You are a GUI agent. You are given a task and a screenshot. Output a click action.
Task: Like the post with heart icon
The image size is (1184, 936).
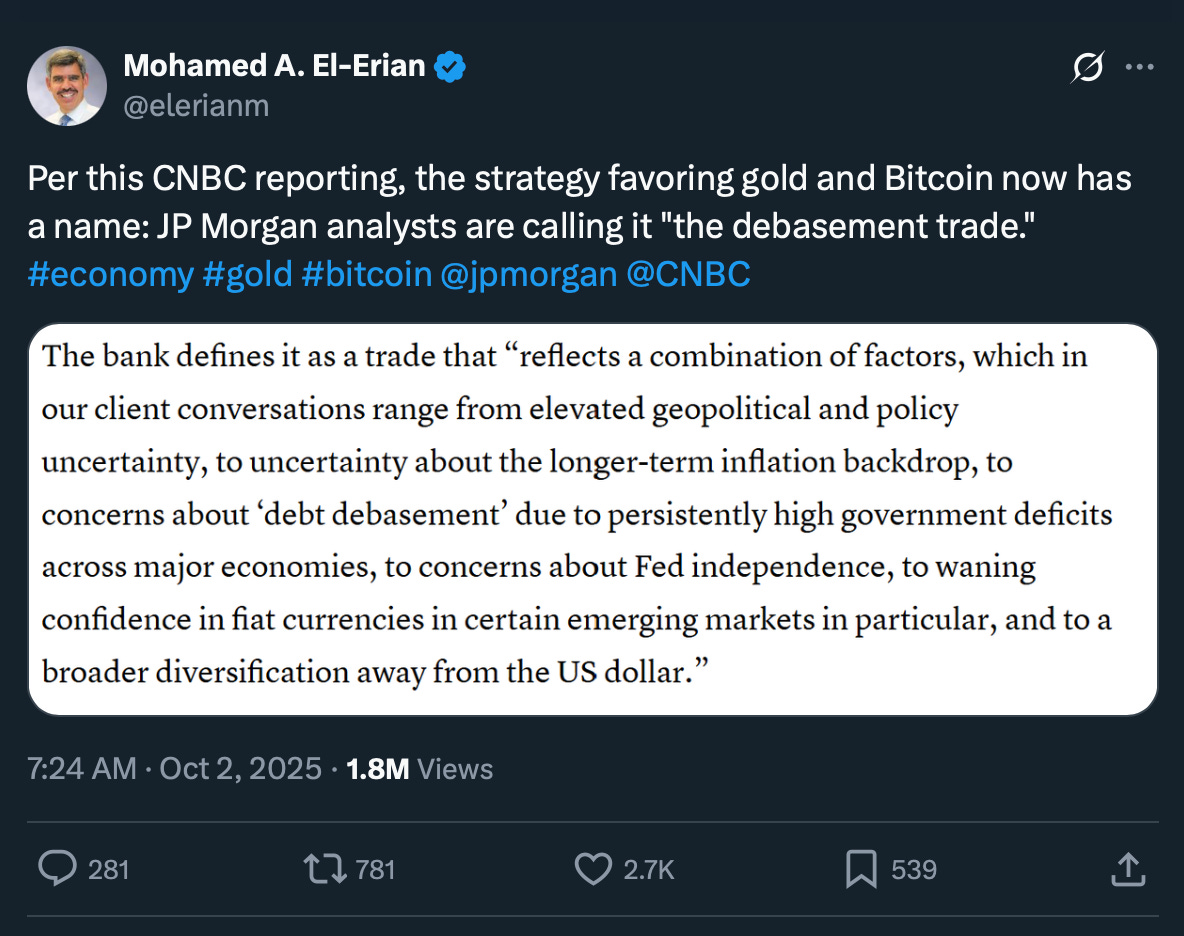tap(592, 869)
